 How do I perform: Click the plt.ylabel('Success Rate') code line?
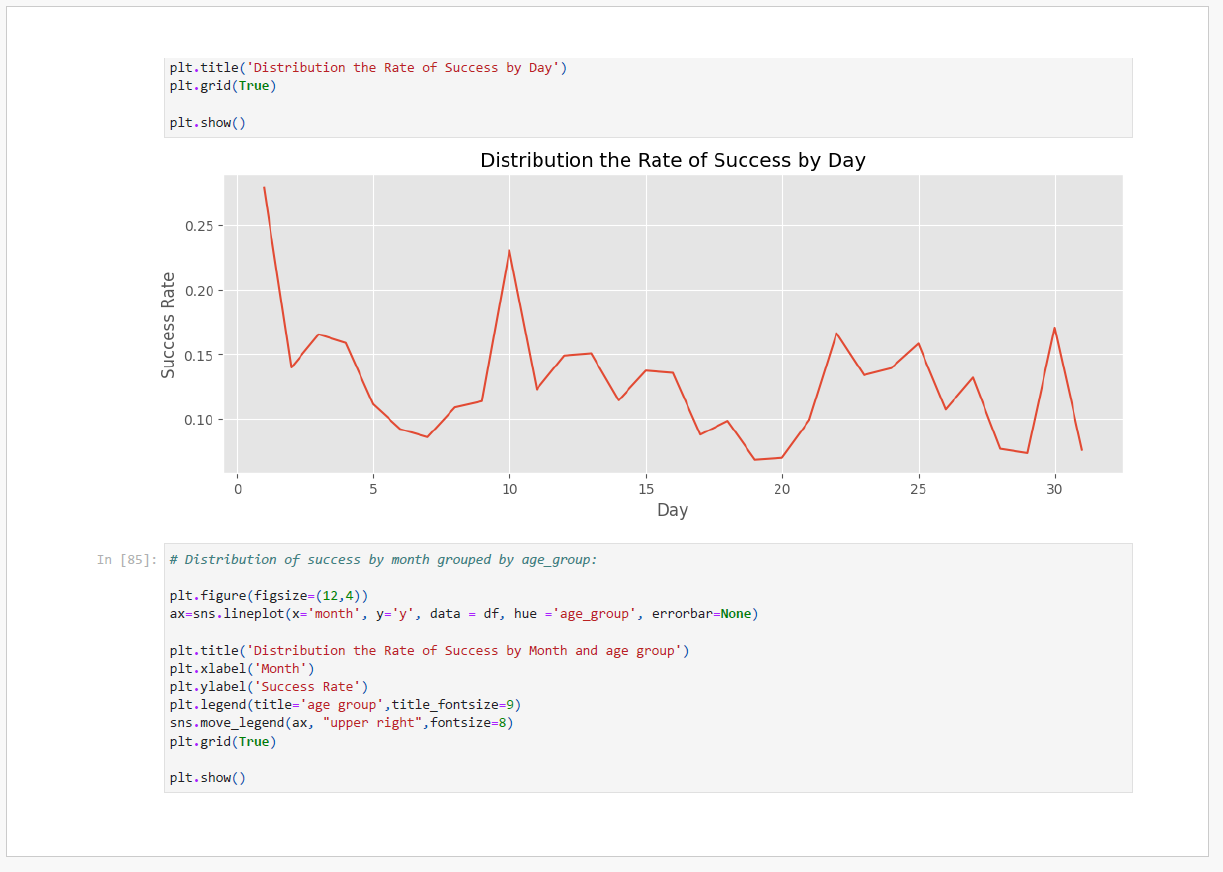click(x=268, y=687)
